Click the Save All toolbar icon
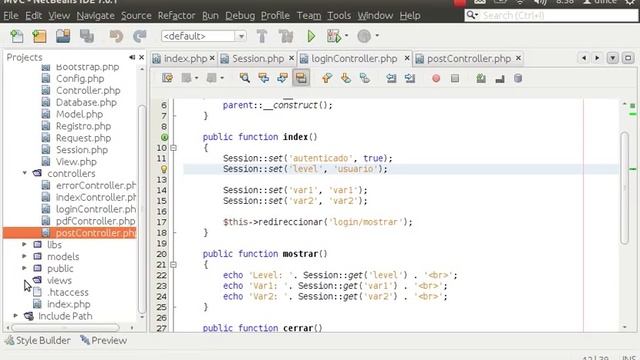Screen dimensions: 640x360 tap(87, 36)
